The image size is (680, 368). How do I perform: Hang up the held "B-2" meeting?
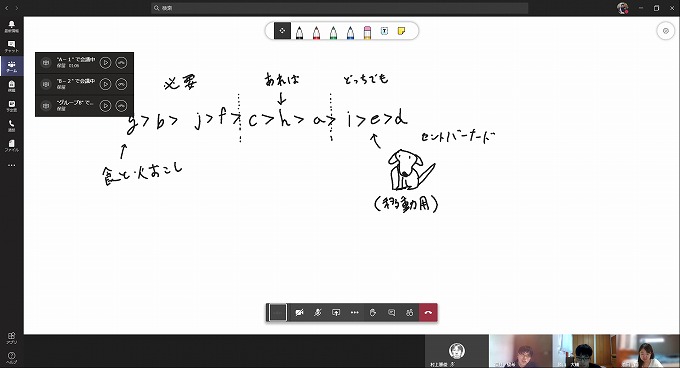point(121,84)
